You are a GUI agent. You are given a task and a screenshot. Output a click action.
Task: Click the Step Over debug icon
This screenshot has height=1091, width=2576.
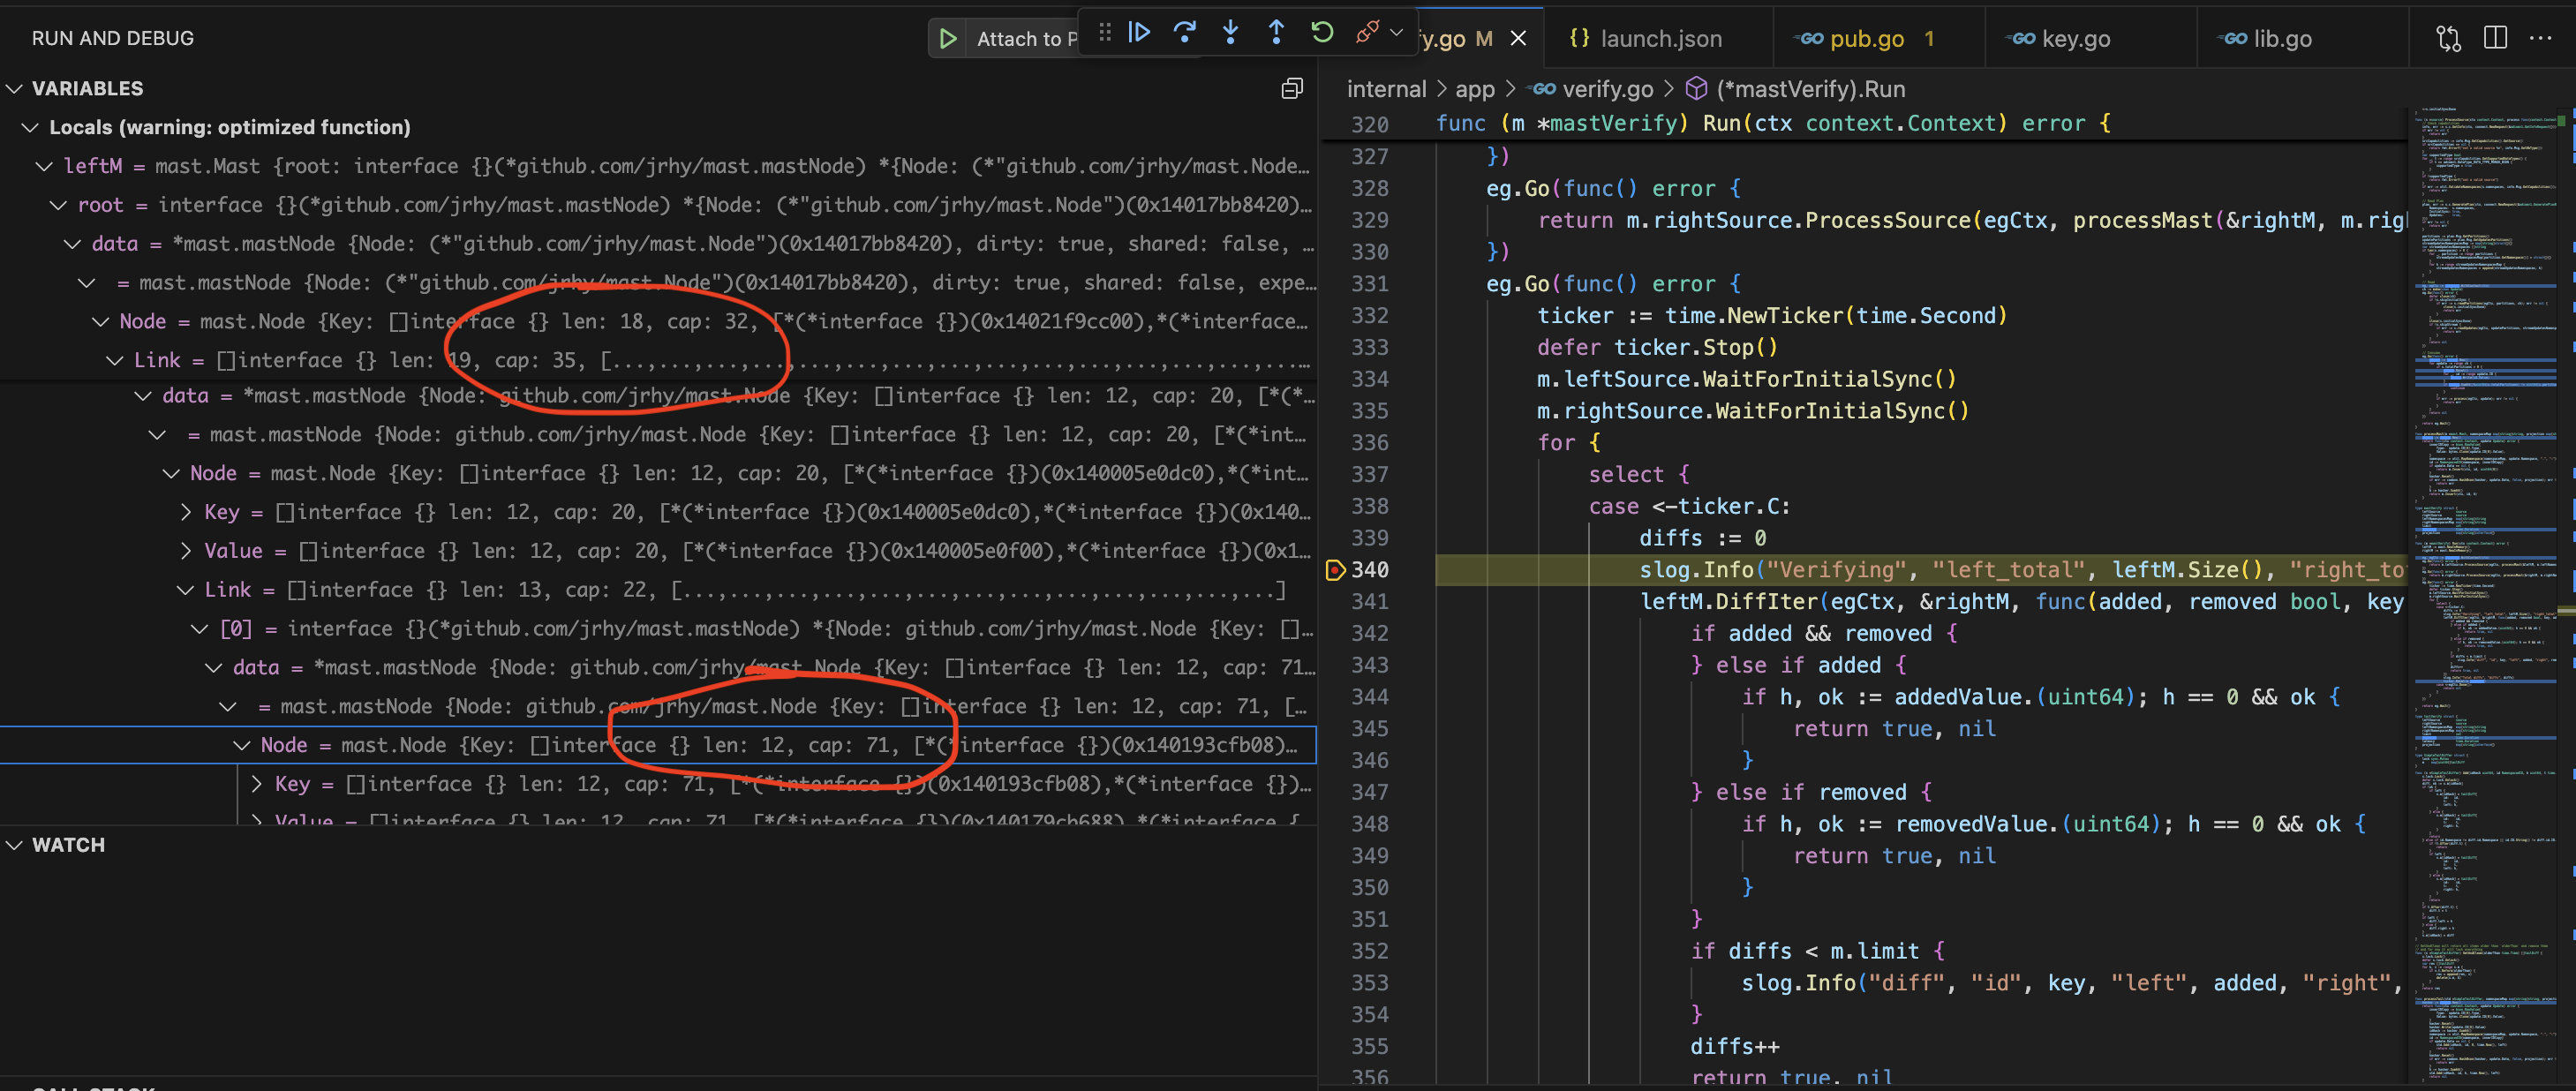pyautogui.click(x=1185, y=32)
